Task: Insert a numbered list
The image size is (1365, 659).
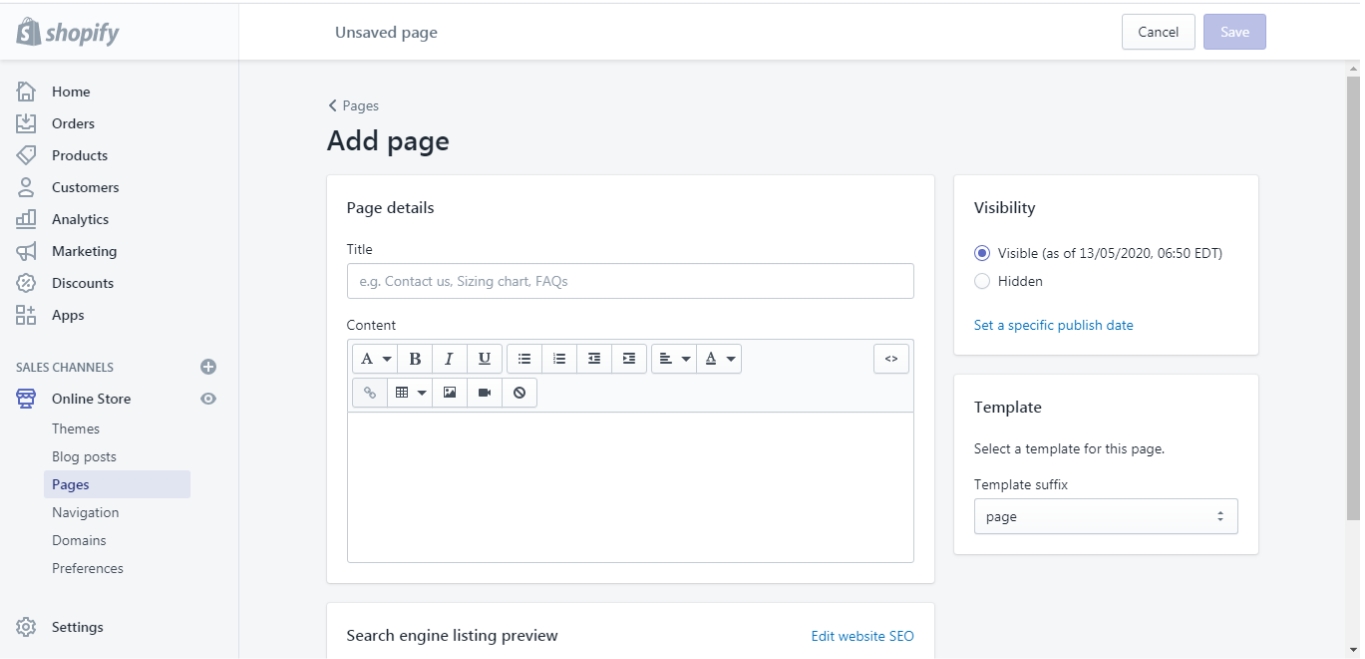Action: coord(559,359)
